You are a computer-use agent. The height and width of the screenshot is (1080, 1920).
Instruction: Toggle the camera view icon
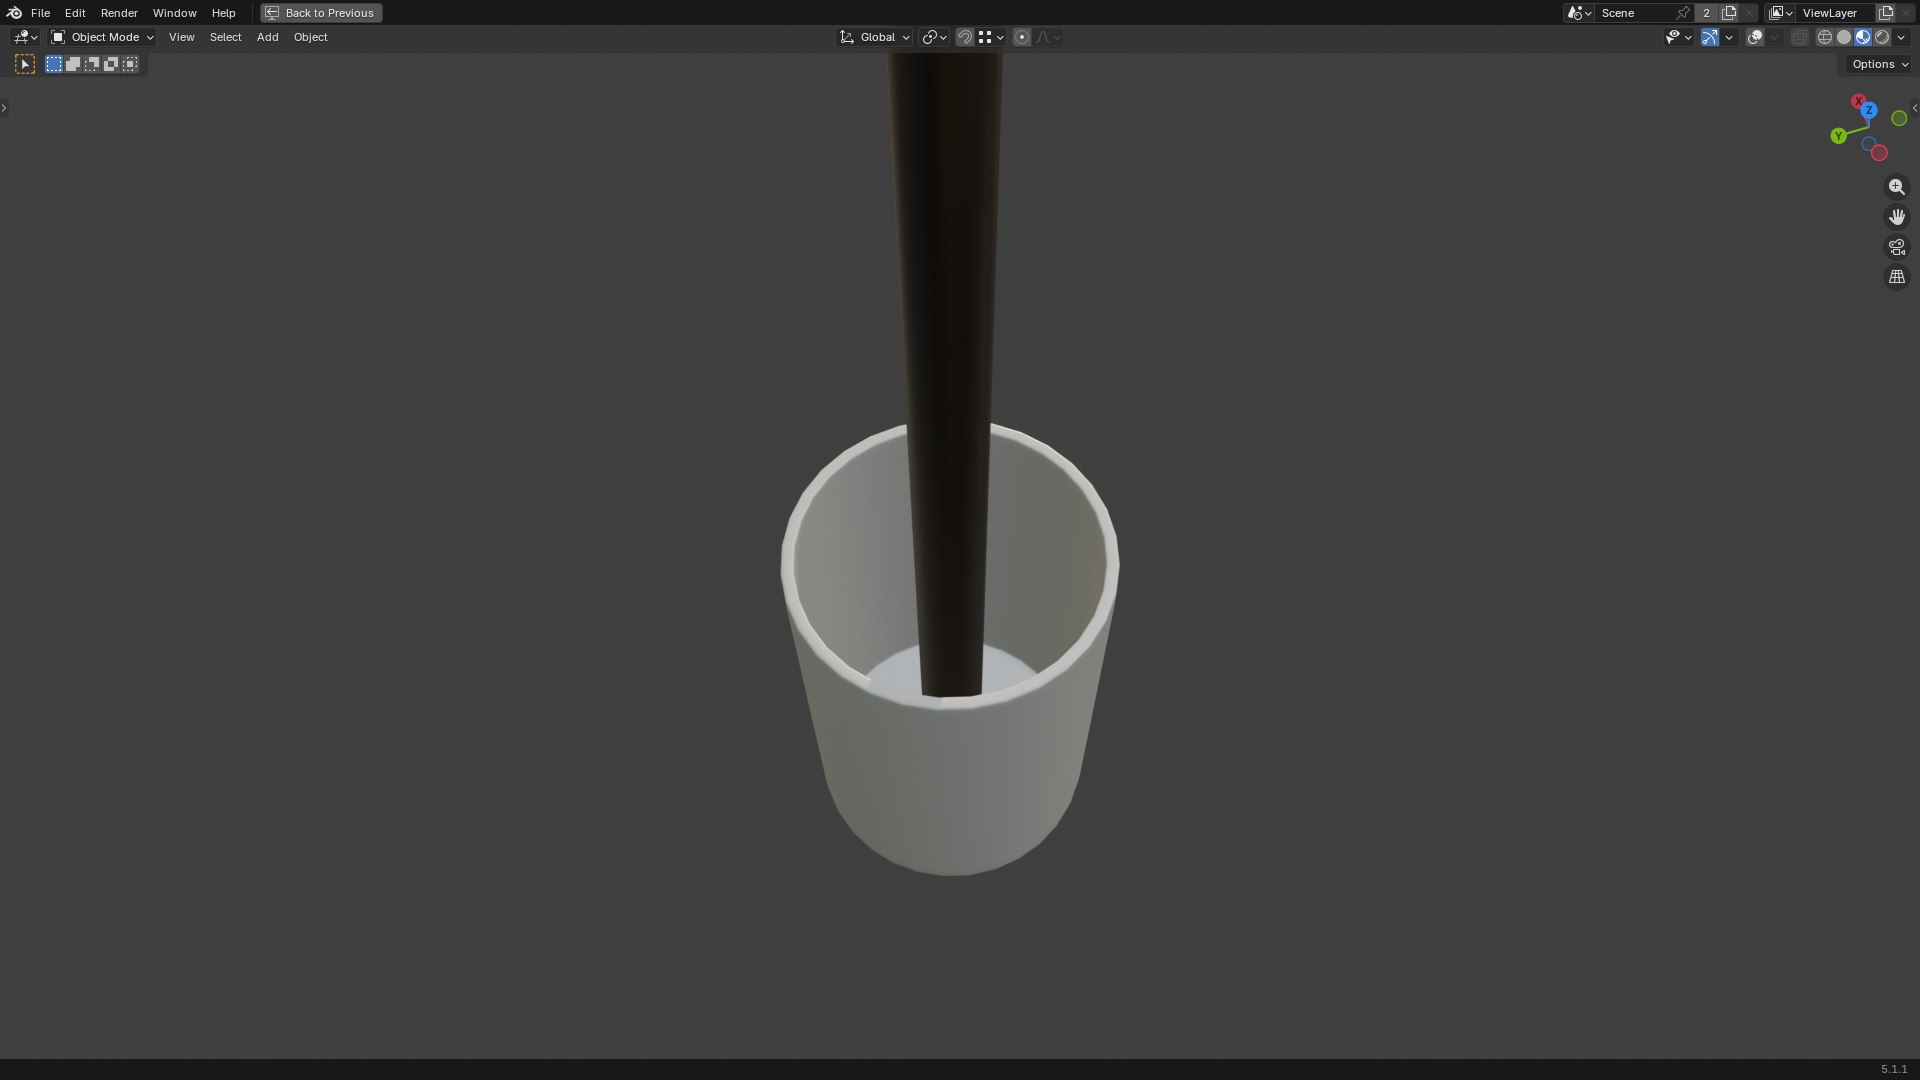tap(1896, 247)
